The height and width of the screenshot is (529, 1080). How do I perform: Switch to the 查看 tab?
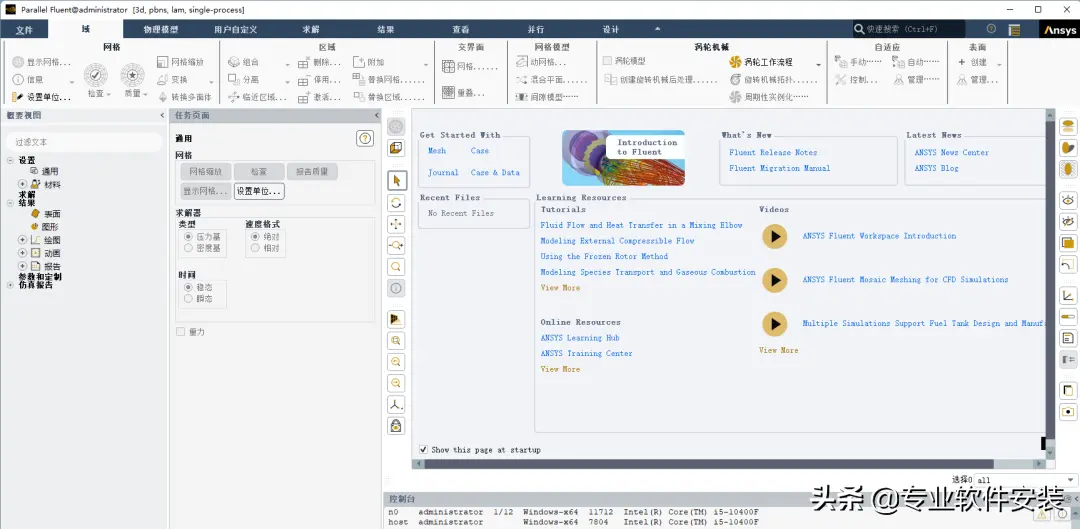[x=461, y=30]
